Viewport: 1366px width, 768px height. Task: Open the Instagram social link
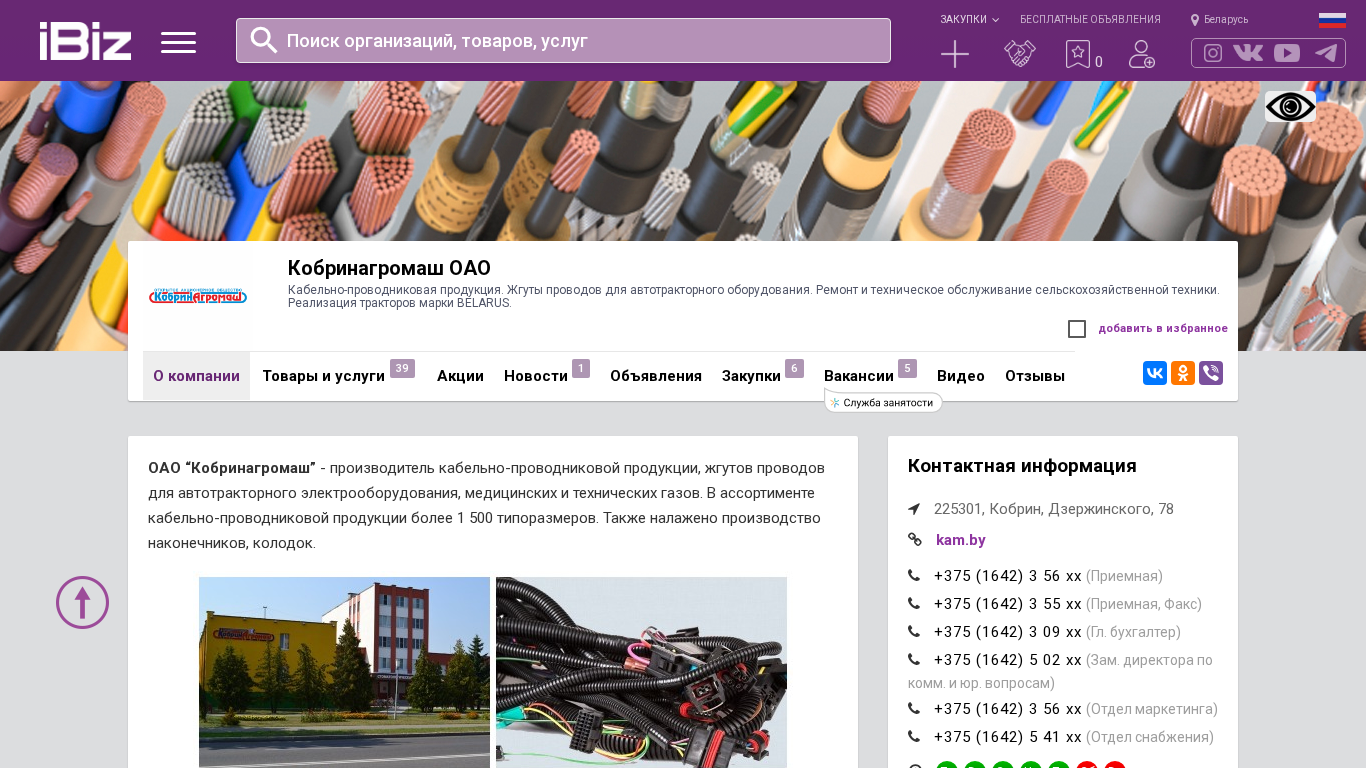[1213, 53]
